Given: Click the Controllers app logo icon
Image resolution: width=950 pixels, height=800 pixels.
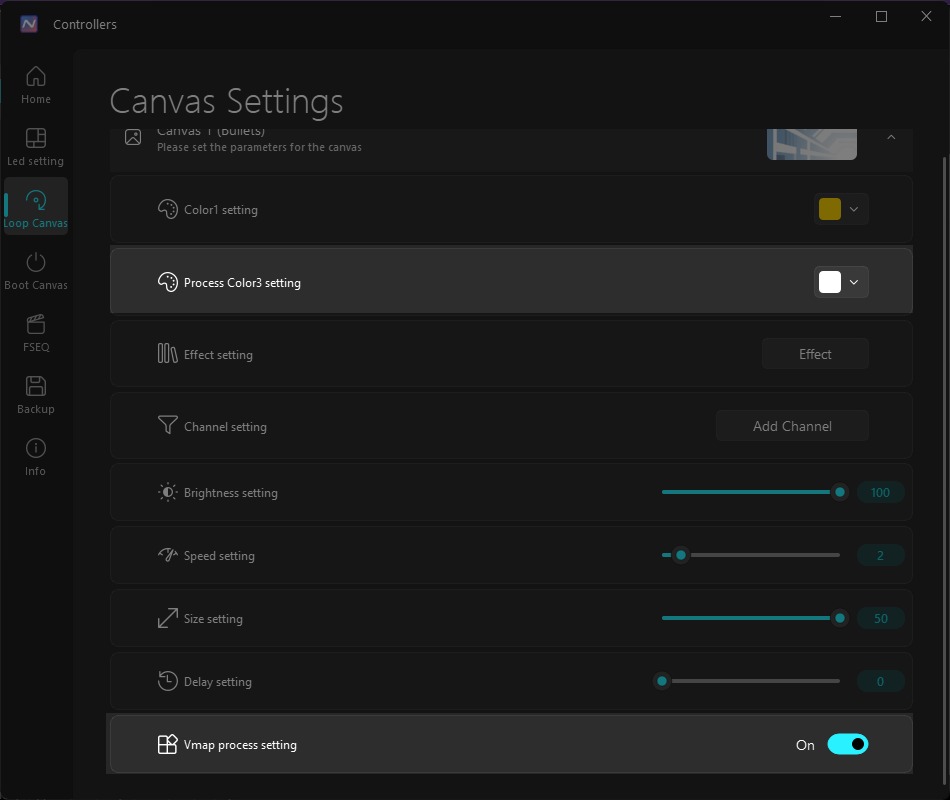Looking at the screenshot, I should coord(28,24).
